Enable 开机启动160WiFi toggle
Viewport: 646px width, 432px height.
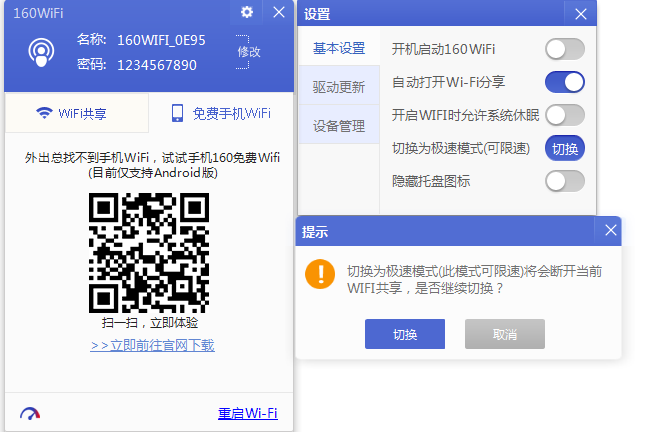click(x=565, y=49)
